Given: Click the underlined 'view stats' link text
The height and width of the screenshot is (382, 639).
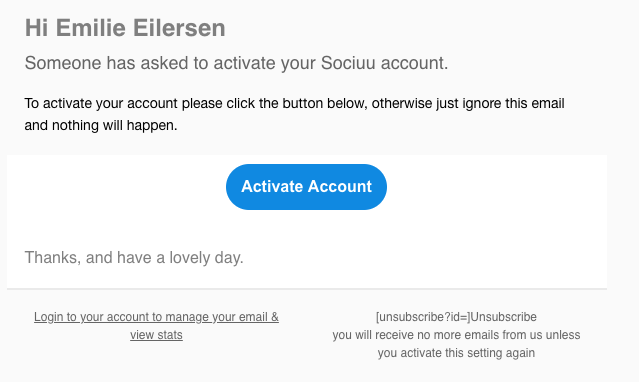Looking at the screenshot, I should click(156, 335).
